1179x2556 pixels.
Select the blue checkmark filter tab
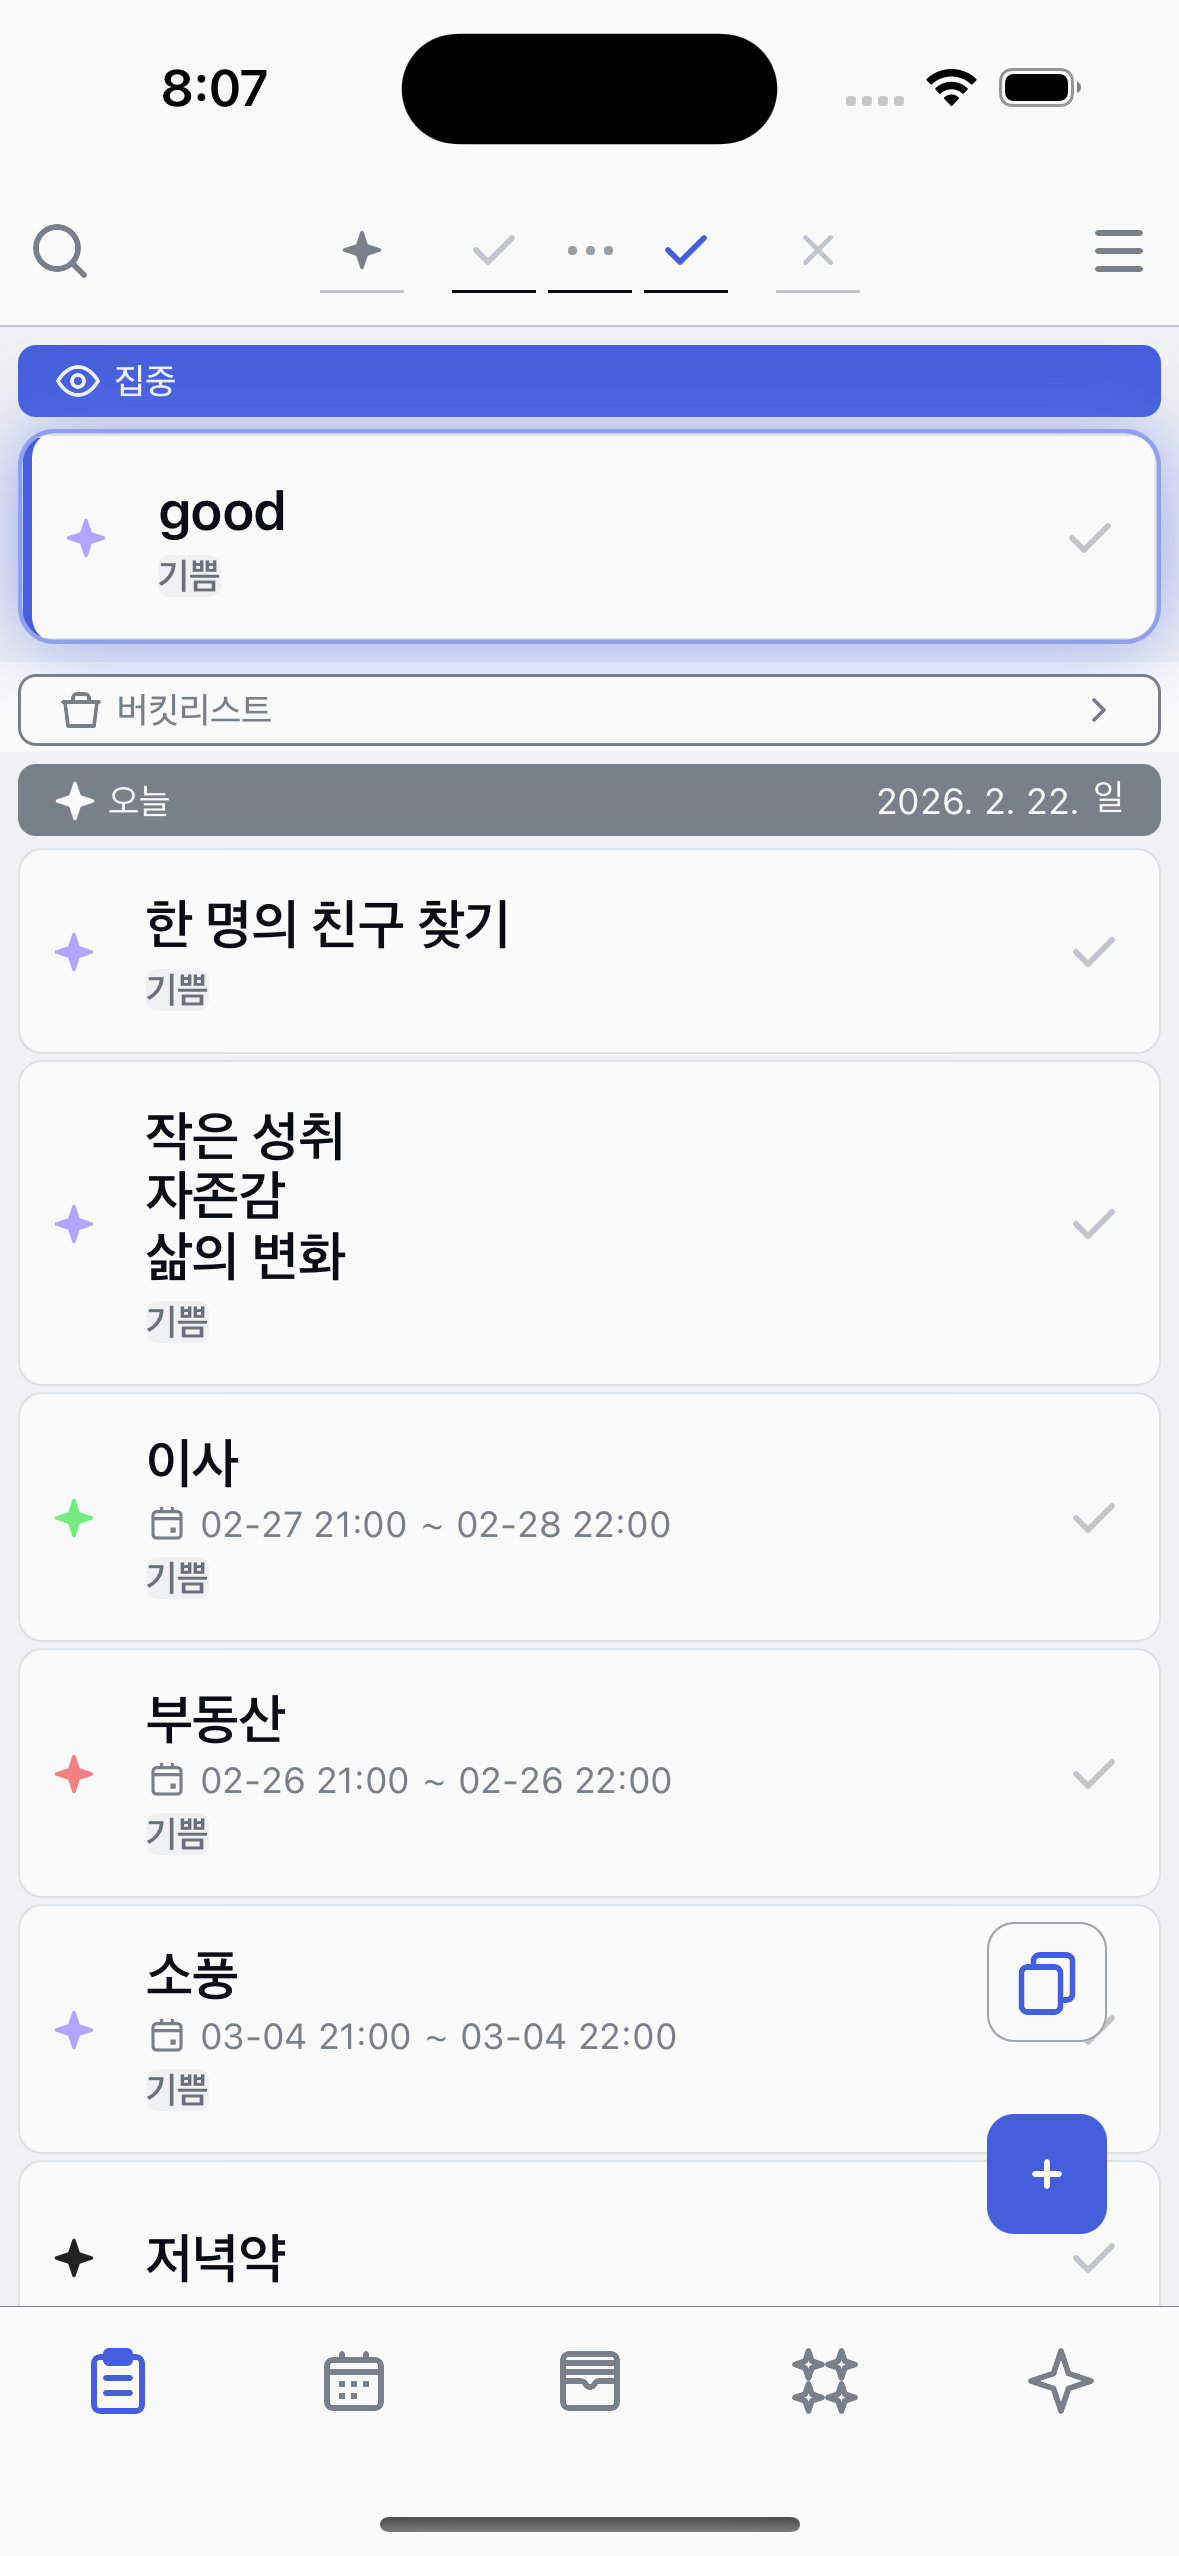click(686, 250)
